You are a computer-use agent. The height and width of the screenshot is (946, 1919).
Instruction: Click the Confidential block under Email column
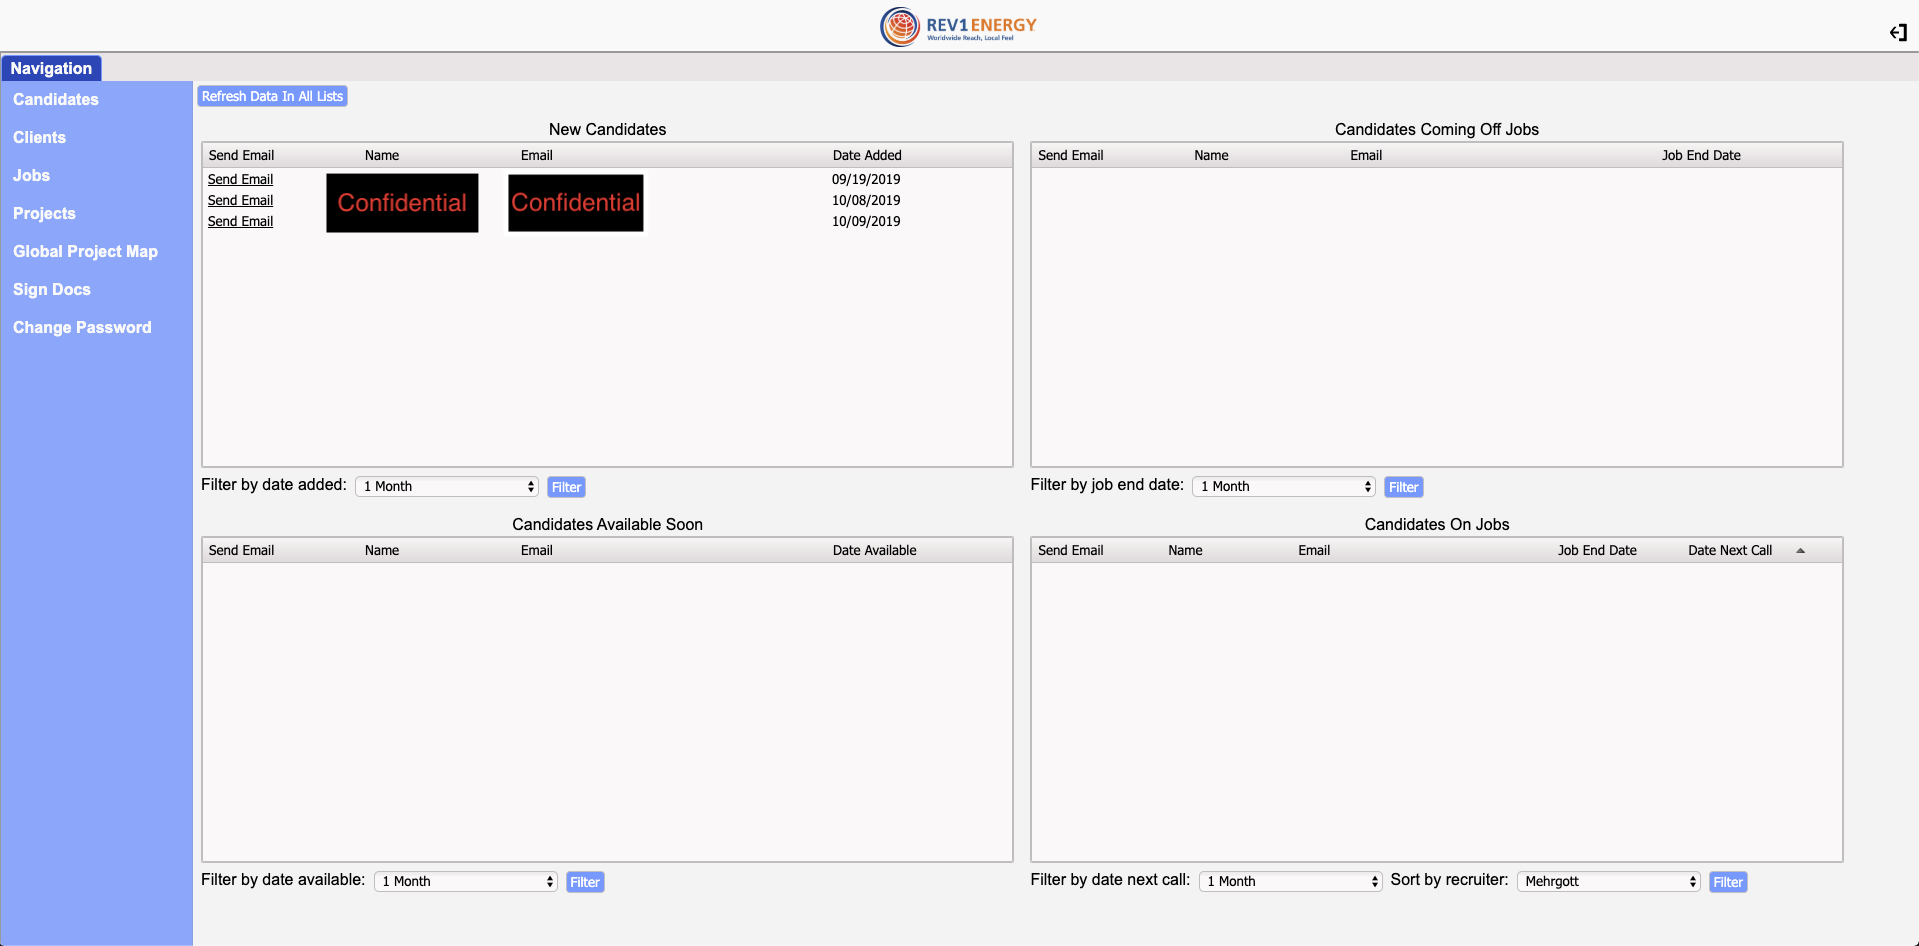tap(576, 203)
